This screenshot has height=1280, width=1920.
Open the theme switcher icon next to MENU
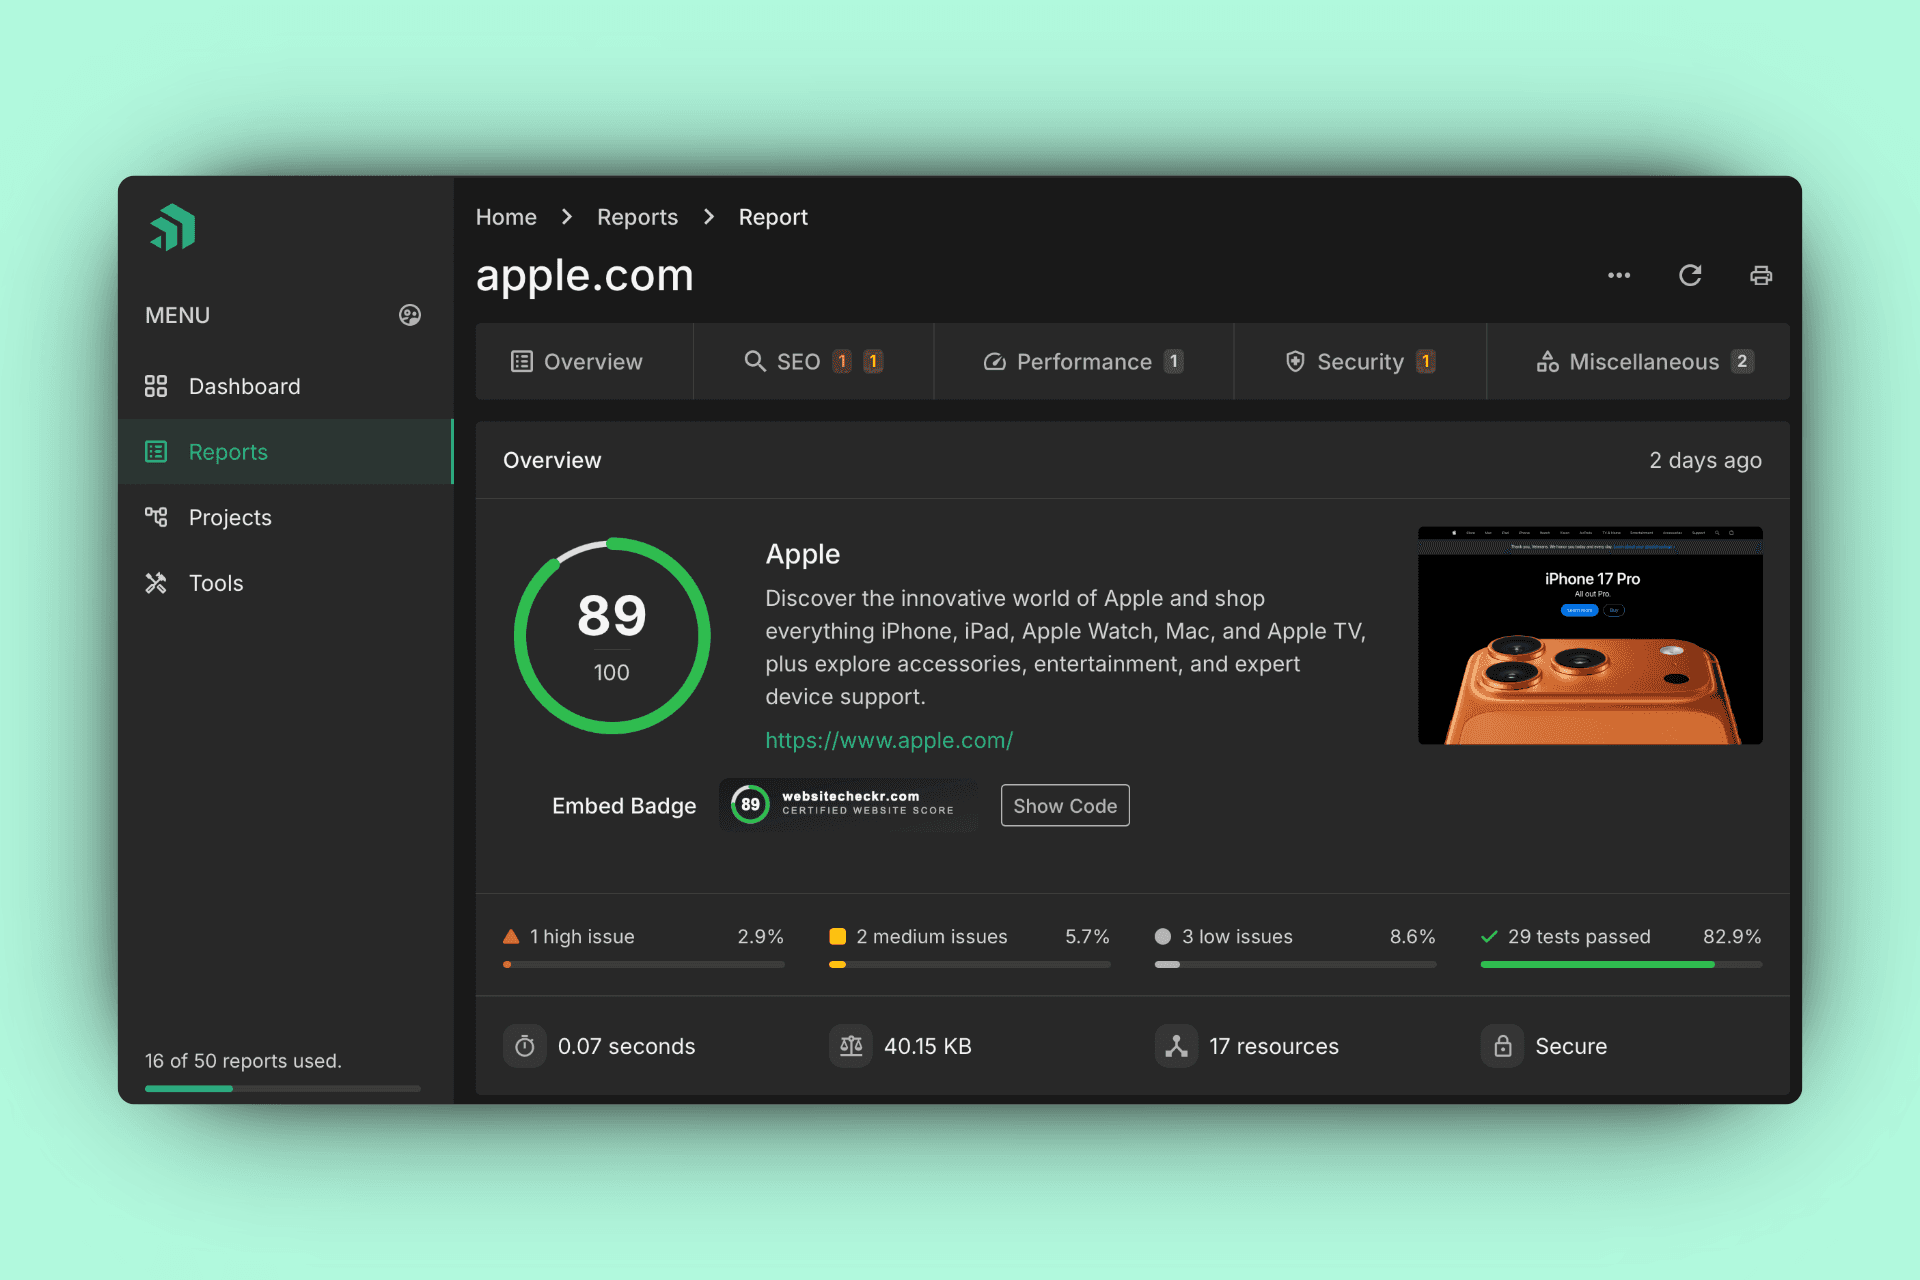(409, 315)
